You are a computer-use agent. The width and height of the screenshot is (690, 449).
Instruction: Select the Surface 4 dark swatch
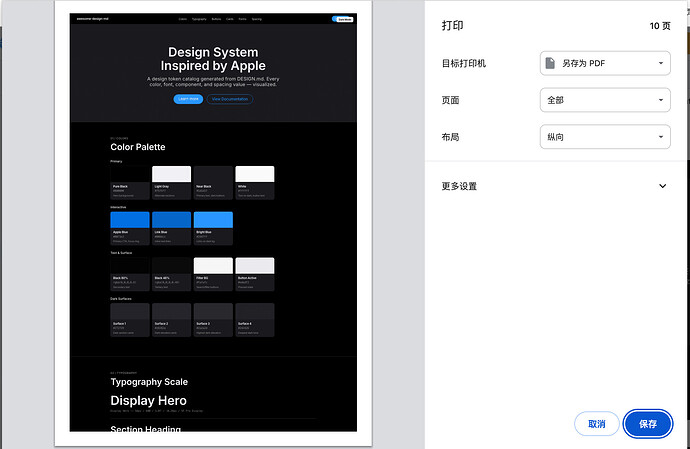255,320
